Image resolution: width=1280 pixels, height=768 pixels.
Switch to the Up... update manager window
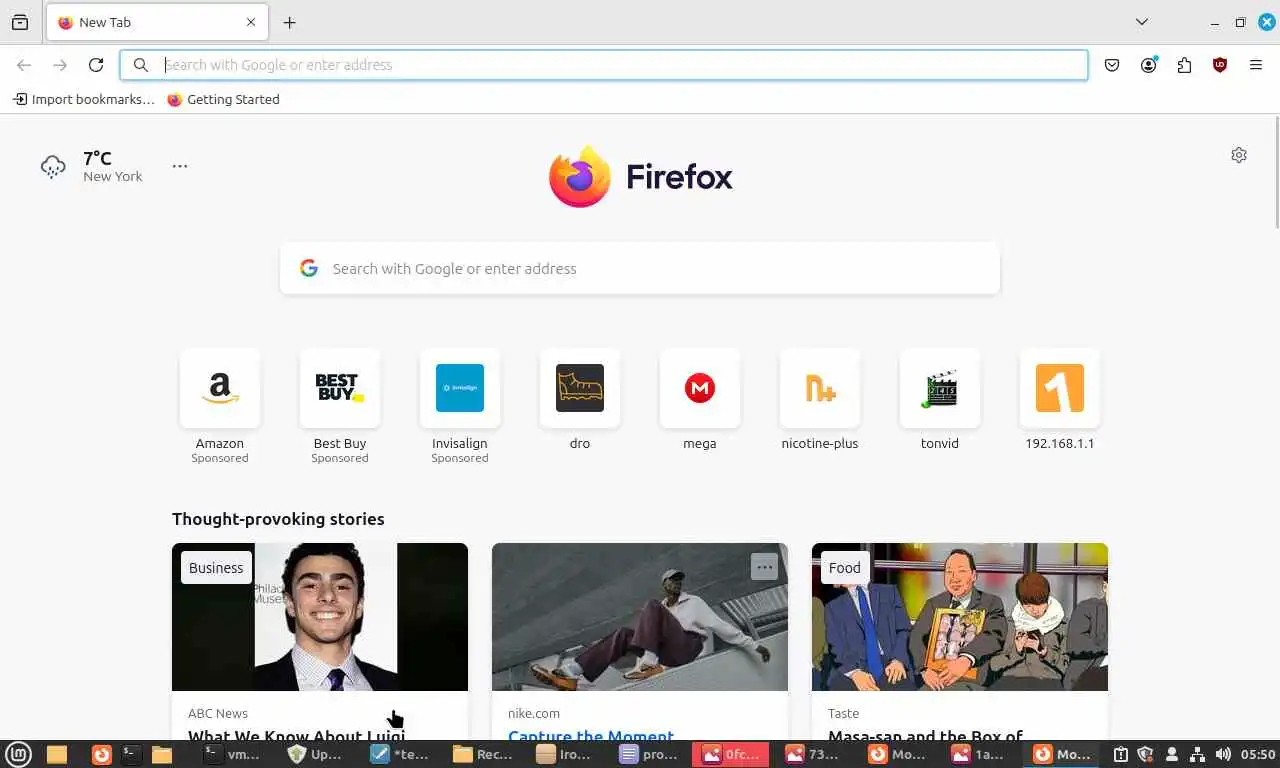[x=316, y=754]
